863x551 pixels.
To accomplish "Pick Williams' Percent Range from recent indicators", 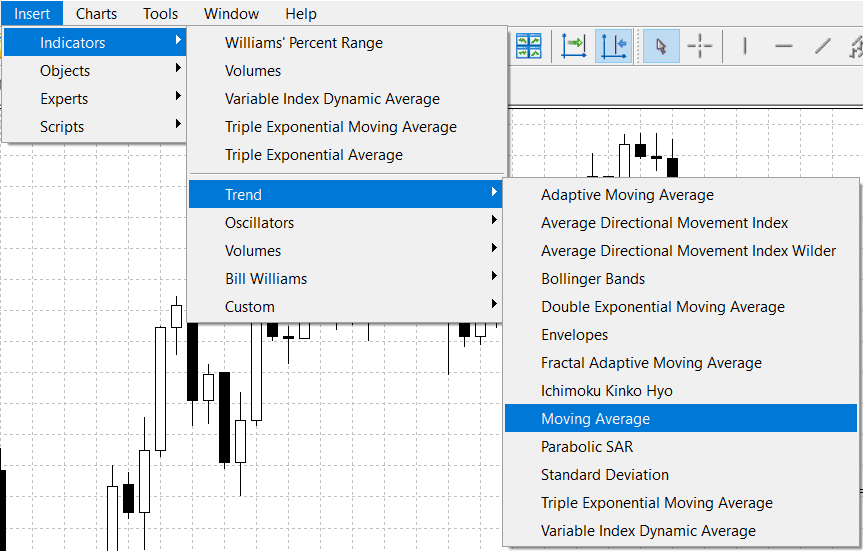I will click(x=304, y=43).
